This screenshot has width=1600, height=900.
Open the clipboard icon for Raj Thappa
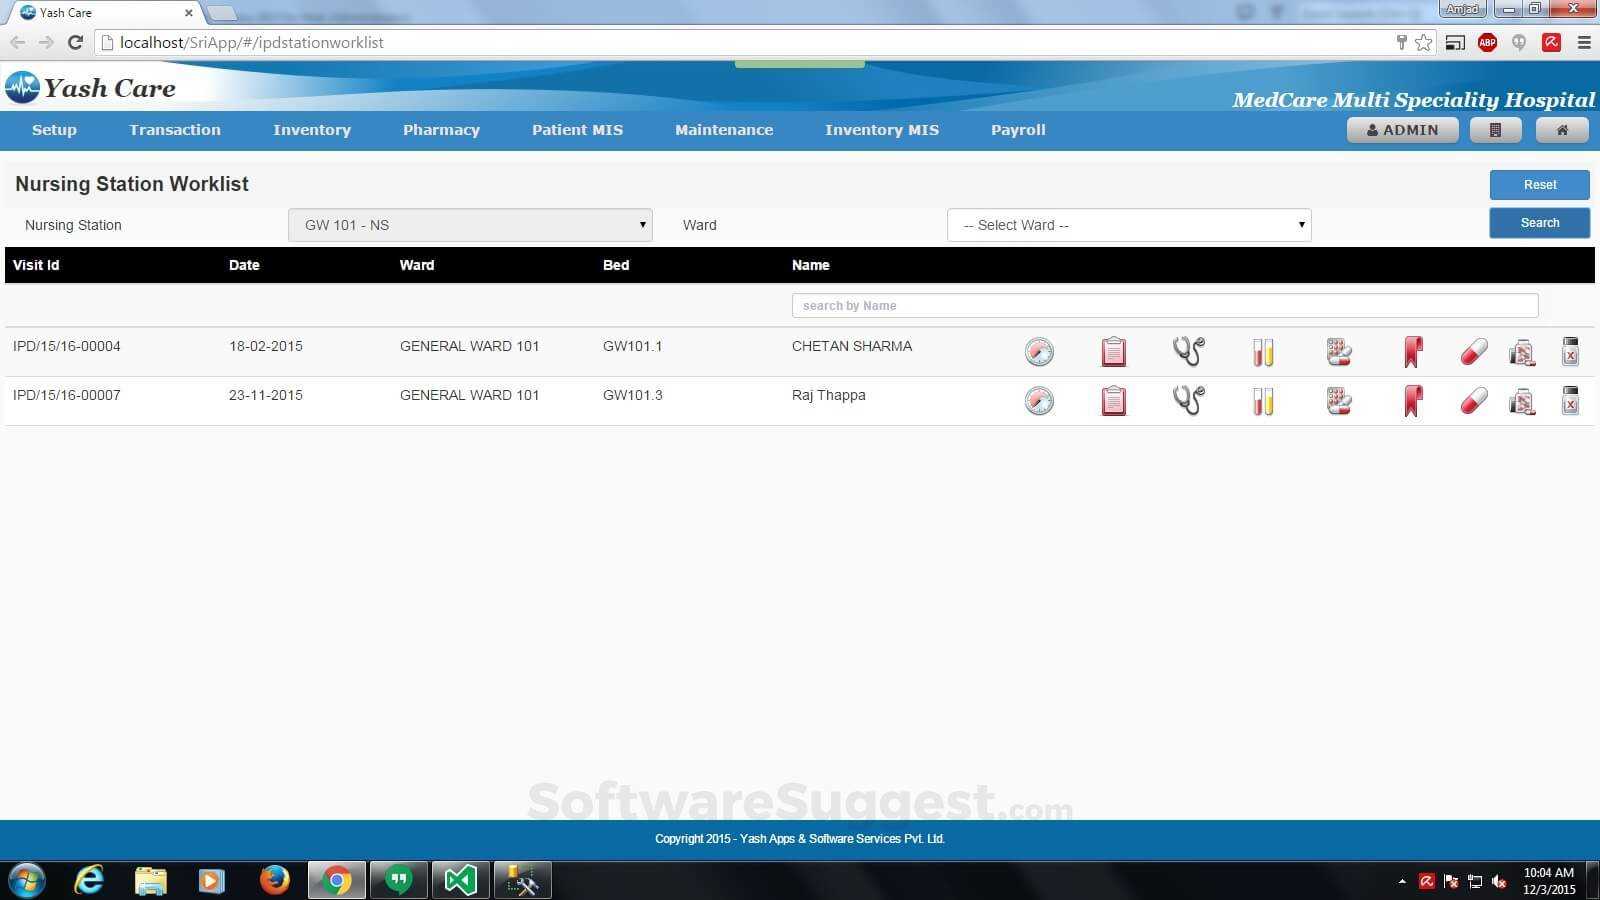click(x=1113, y=401)
